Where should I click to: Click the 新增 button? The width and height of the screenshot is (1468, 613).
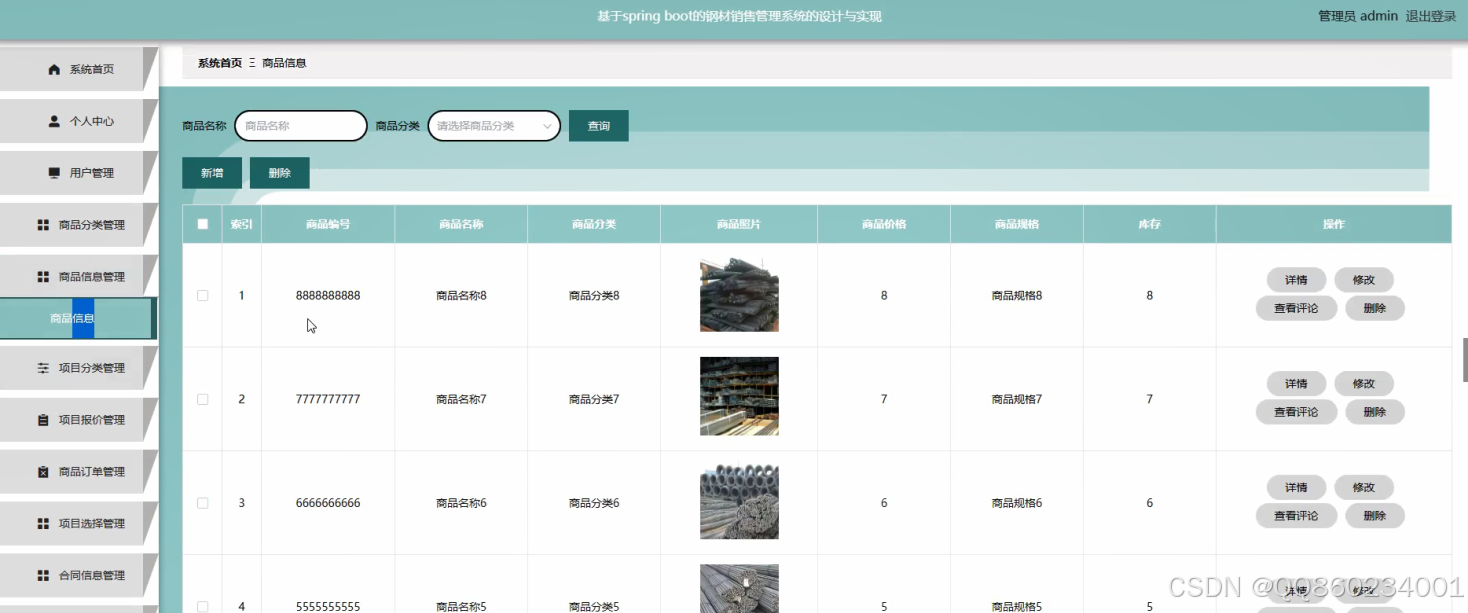click(x=212, y=173)
